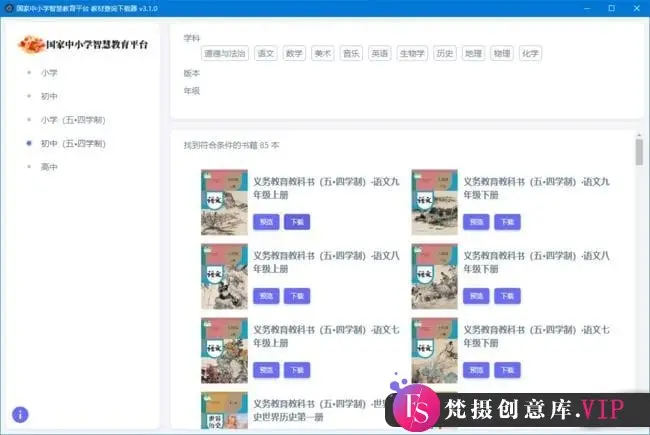The height and width of the screenshot is (435, 650).
Task: Click title text 语文九年级上册
Action: click(326, 188)
